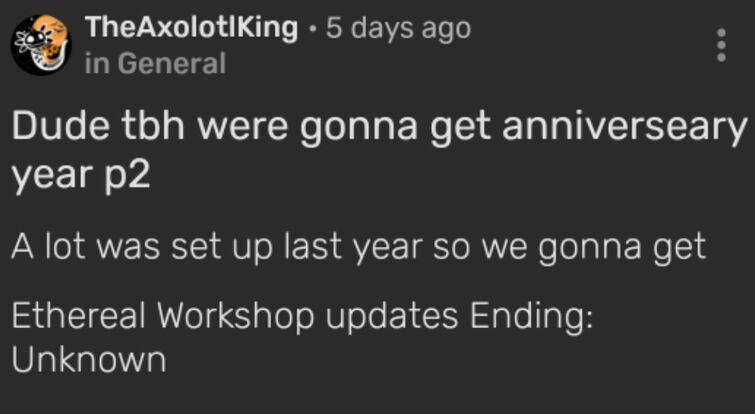Click the 'Ethereal Workshop updates Ending:' line
Image resolution: width=755 pixels, height=414 pixels.
(302, 317)
